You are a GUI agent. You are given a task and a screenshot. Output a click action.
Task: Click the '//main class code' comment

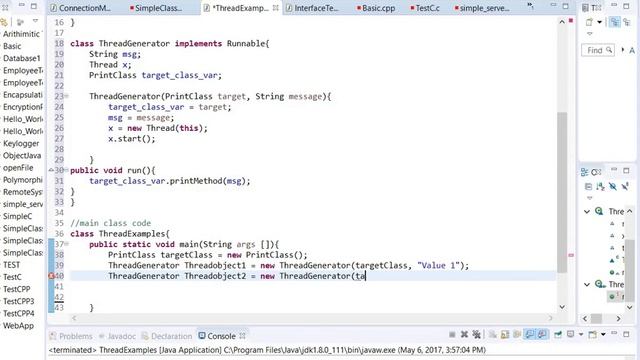[111, 223]
